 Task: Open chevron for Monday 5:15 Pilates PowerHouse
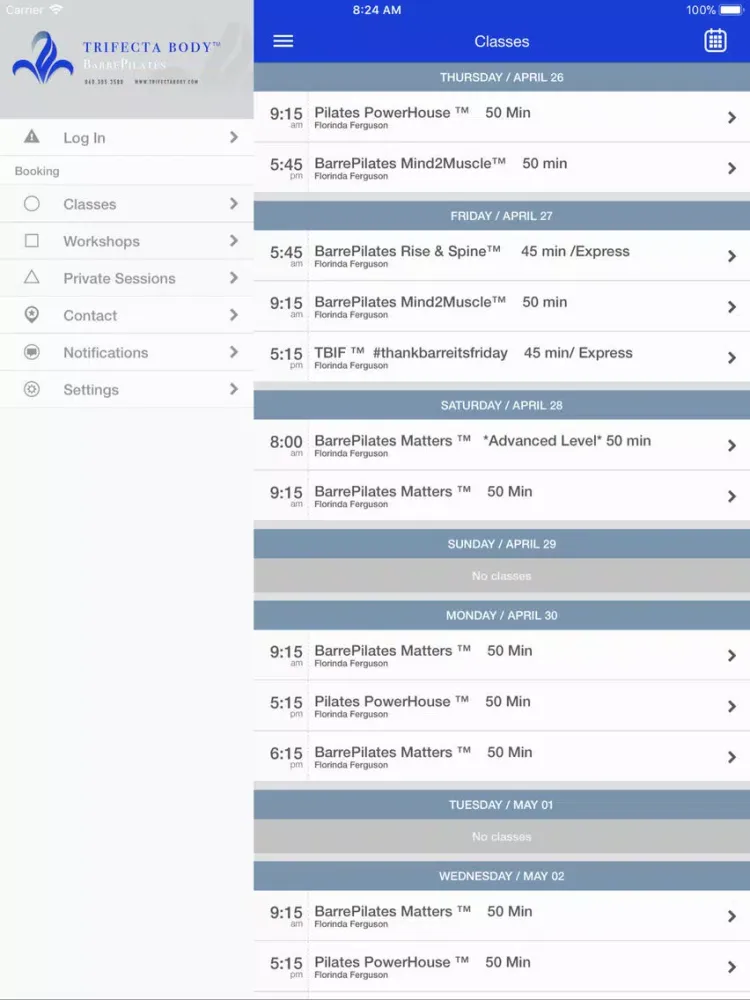tap(732, 706)
